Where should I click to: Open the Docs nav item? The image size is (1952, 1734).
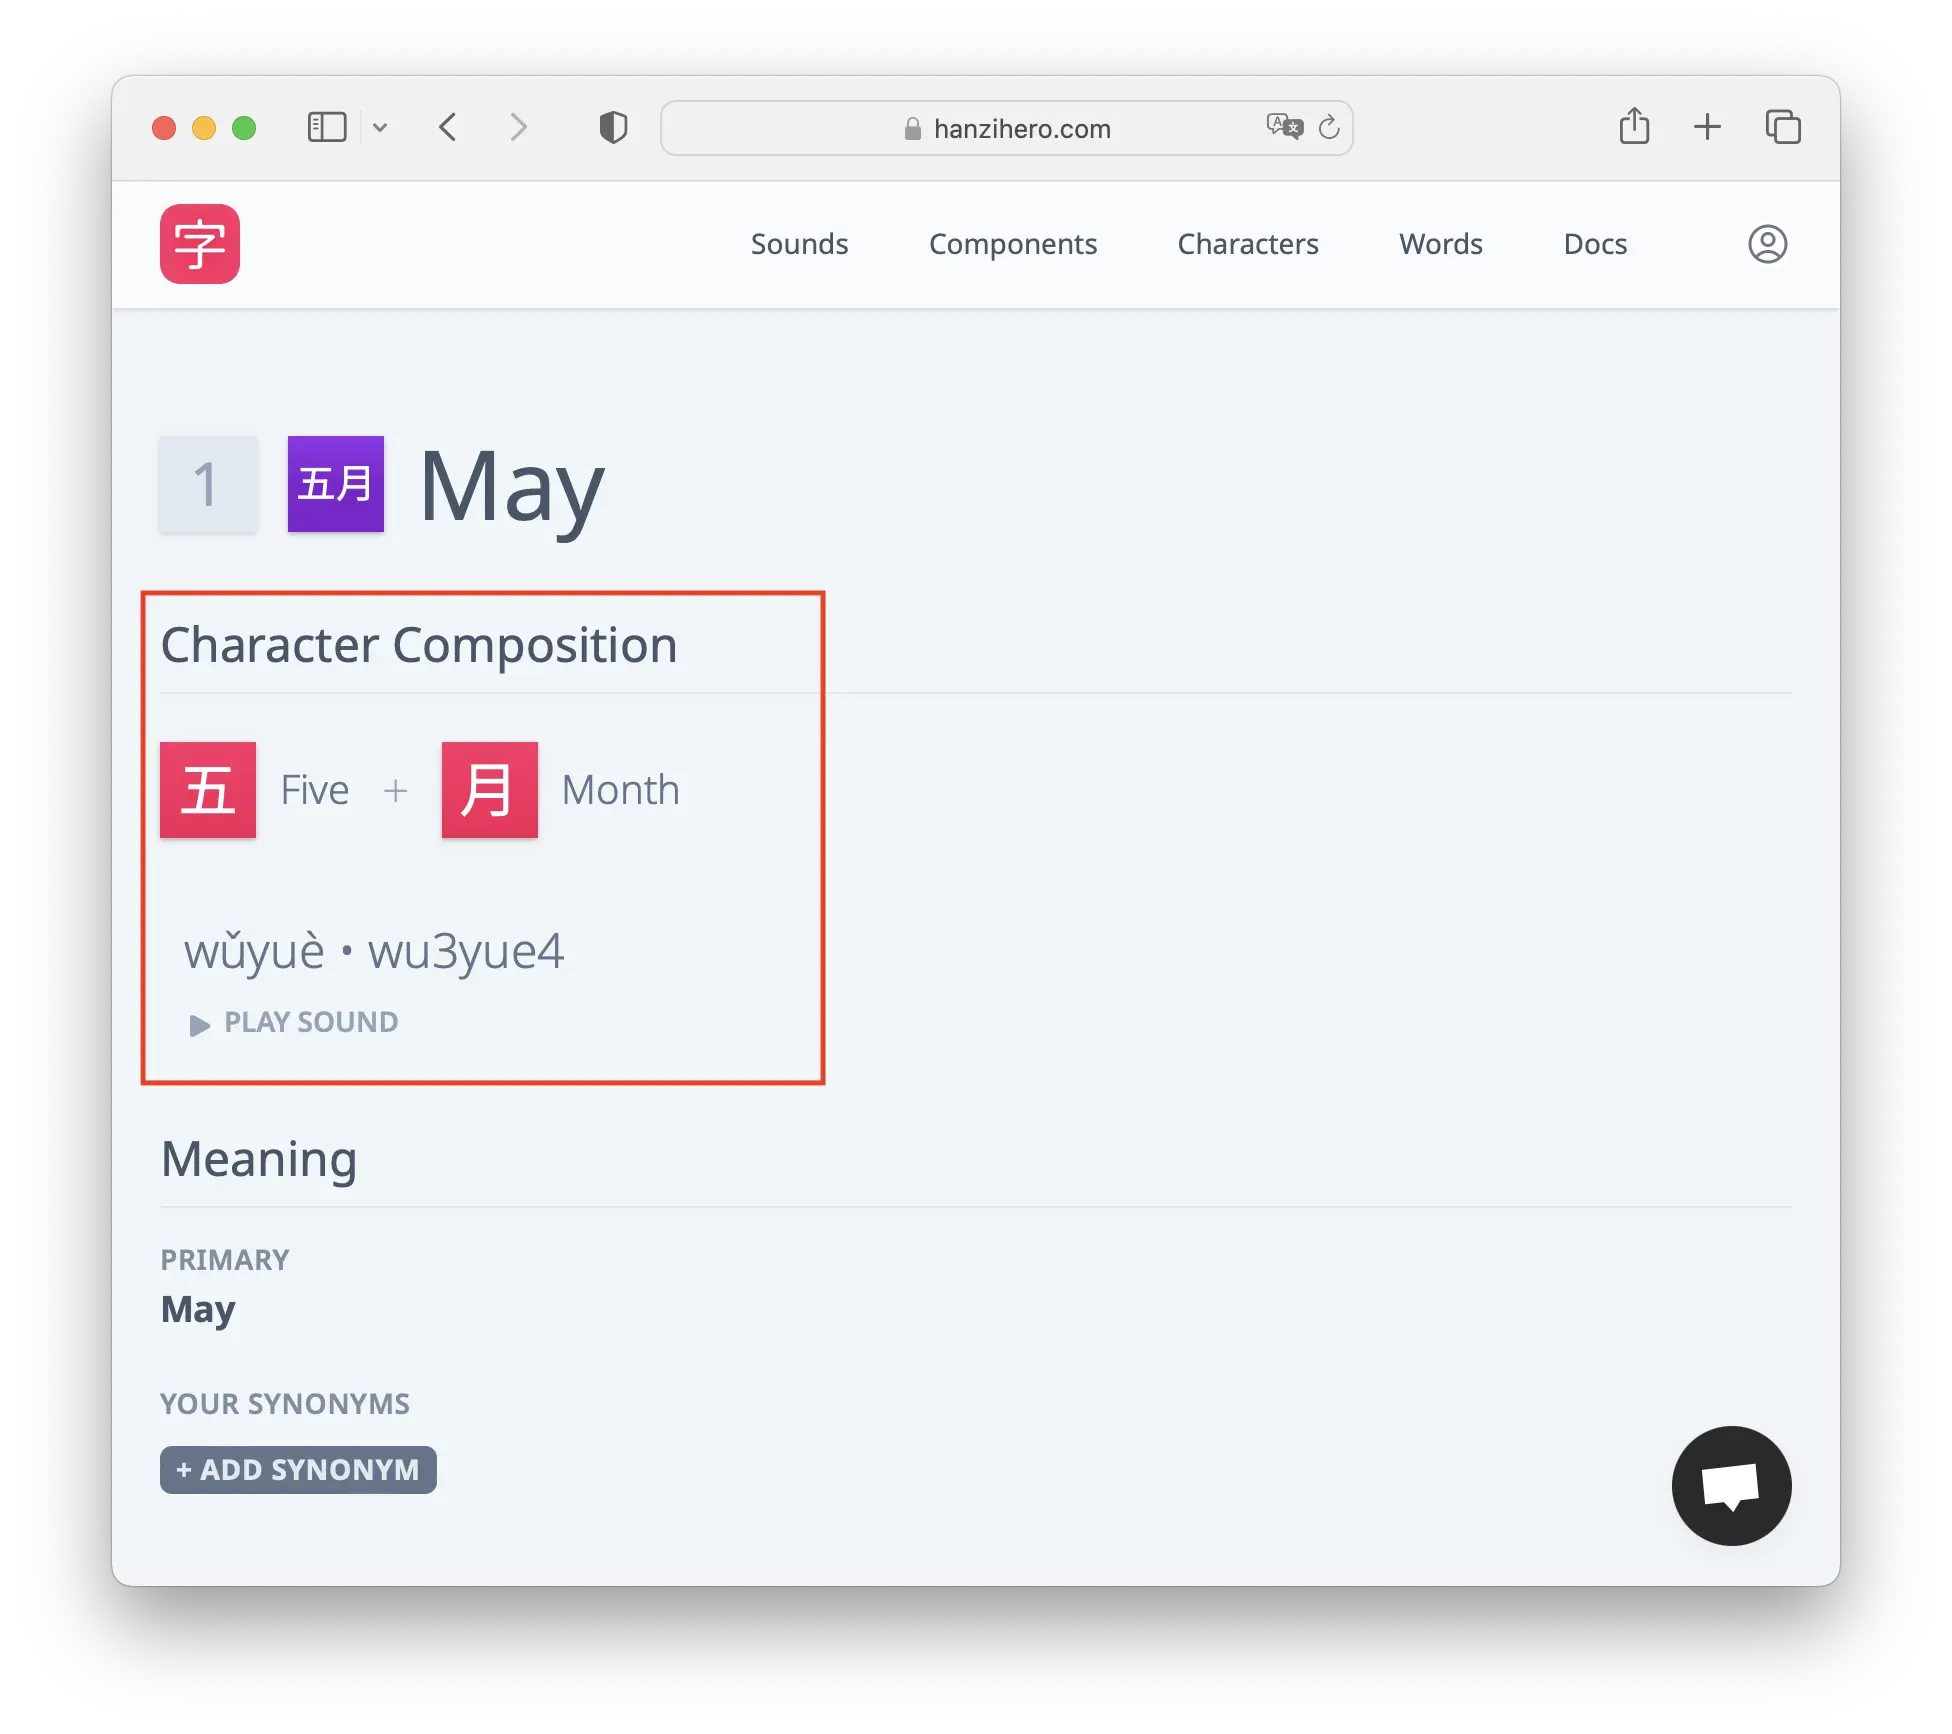[x=1595, y=244]
